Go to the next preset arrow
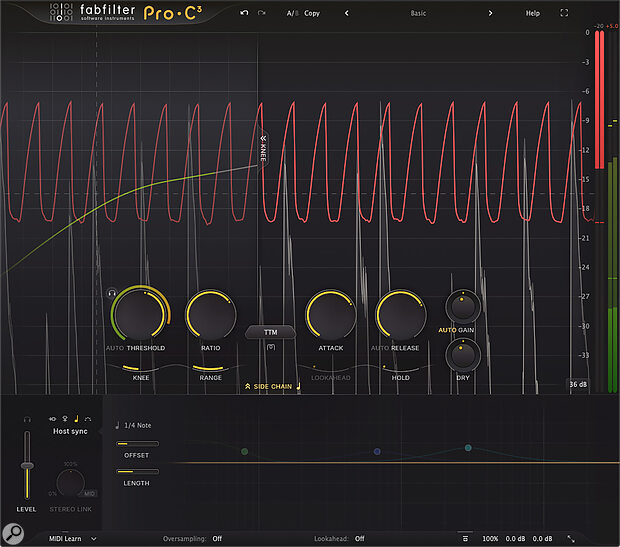Image resolution: width=620 pixels, height=547 pixels. 490,13
